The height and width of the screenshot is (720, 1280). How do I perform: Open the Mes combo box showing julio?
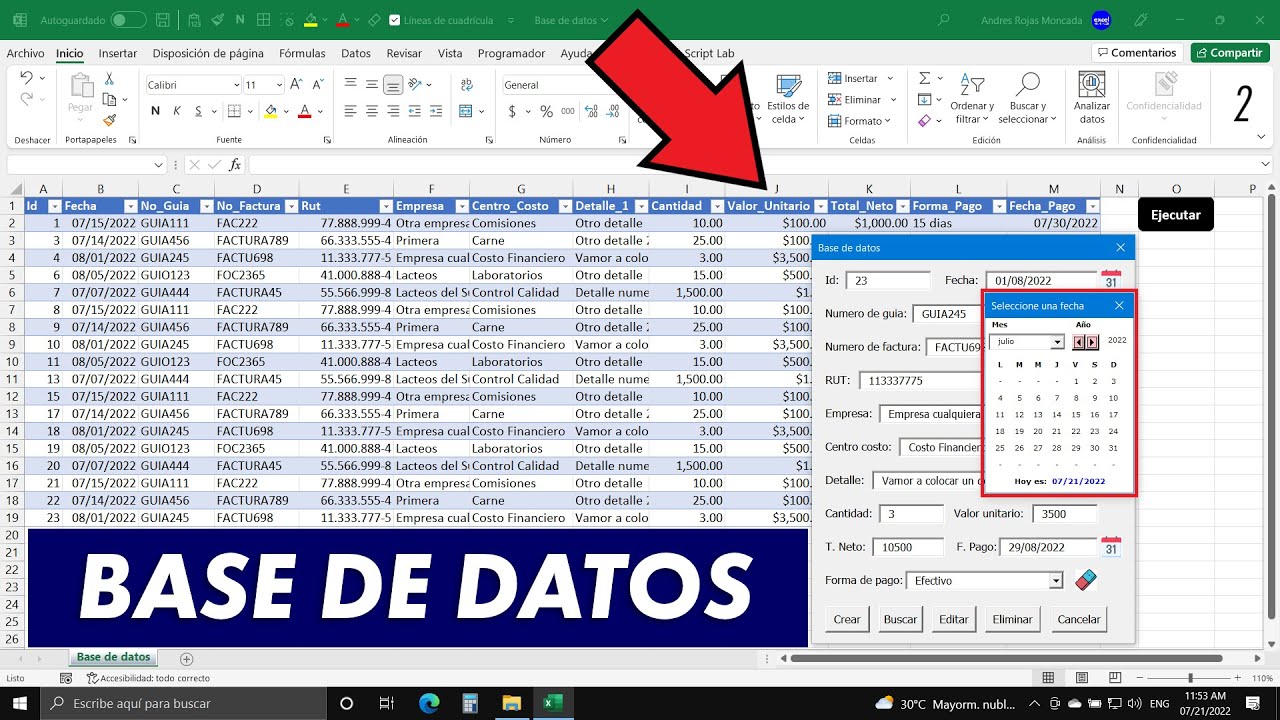(1027, 342)
